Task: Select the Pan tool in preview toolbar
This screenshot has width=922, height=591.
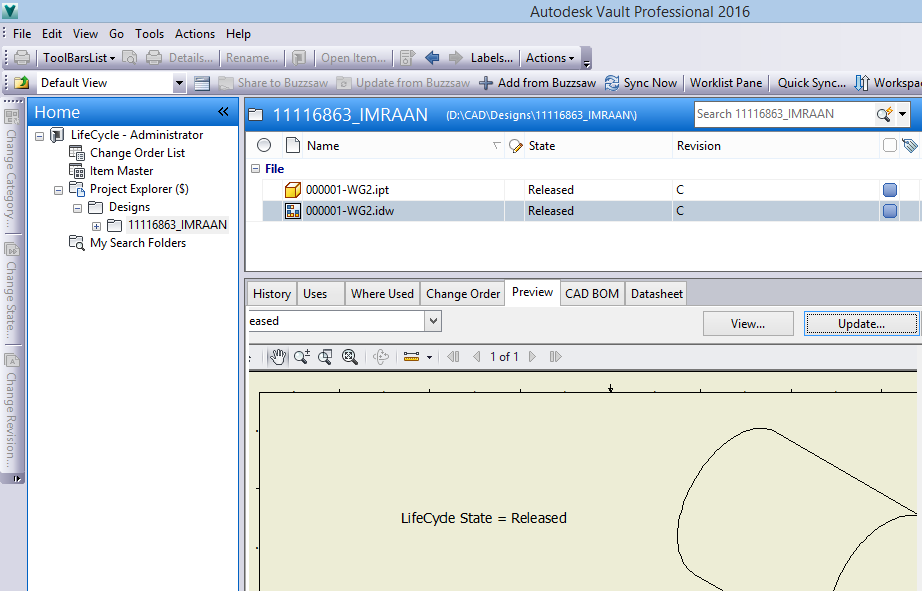Action: (279, 356)
